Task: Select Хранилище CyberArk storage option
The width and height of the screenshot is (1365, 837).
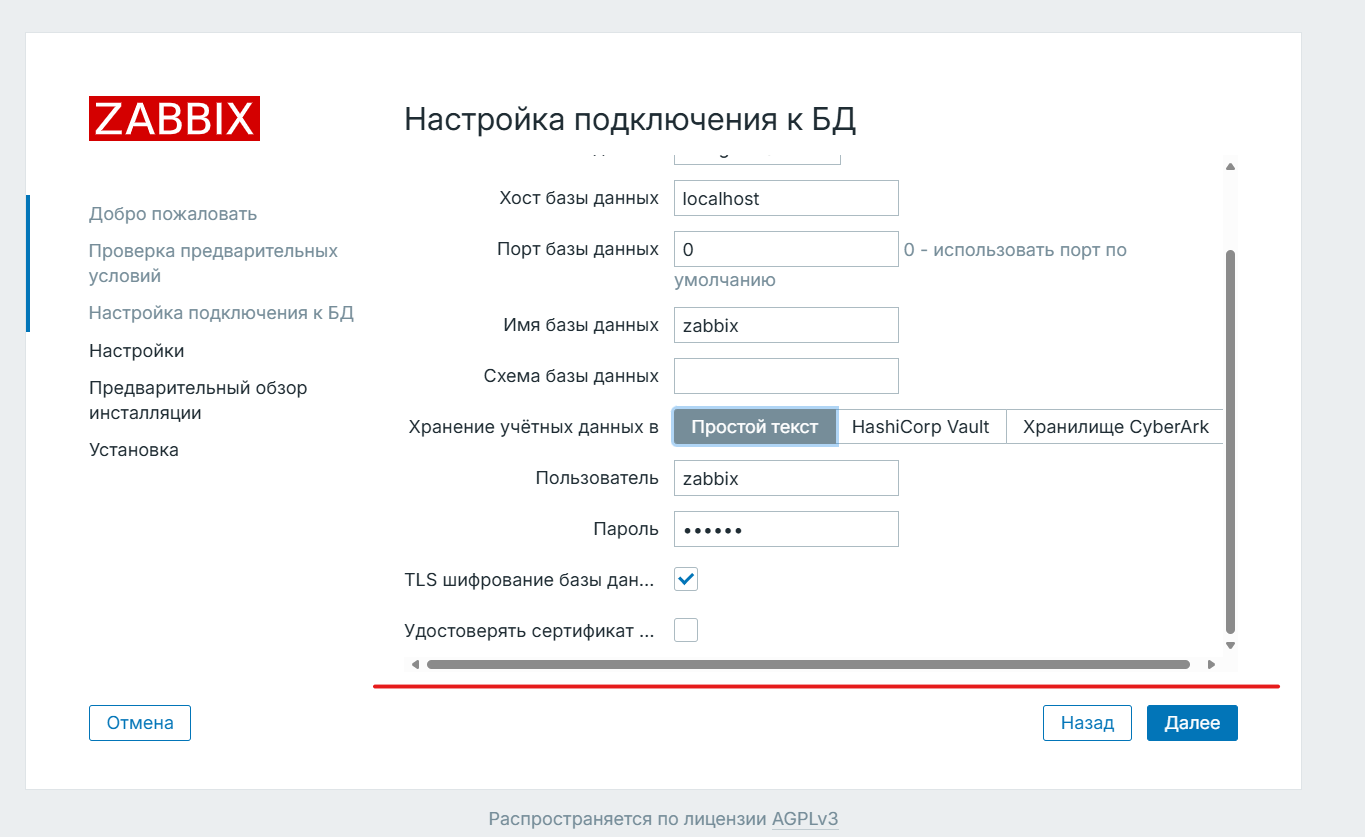Action: click(1115, 427)
